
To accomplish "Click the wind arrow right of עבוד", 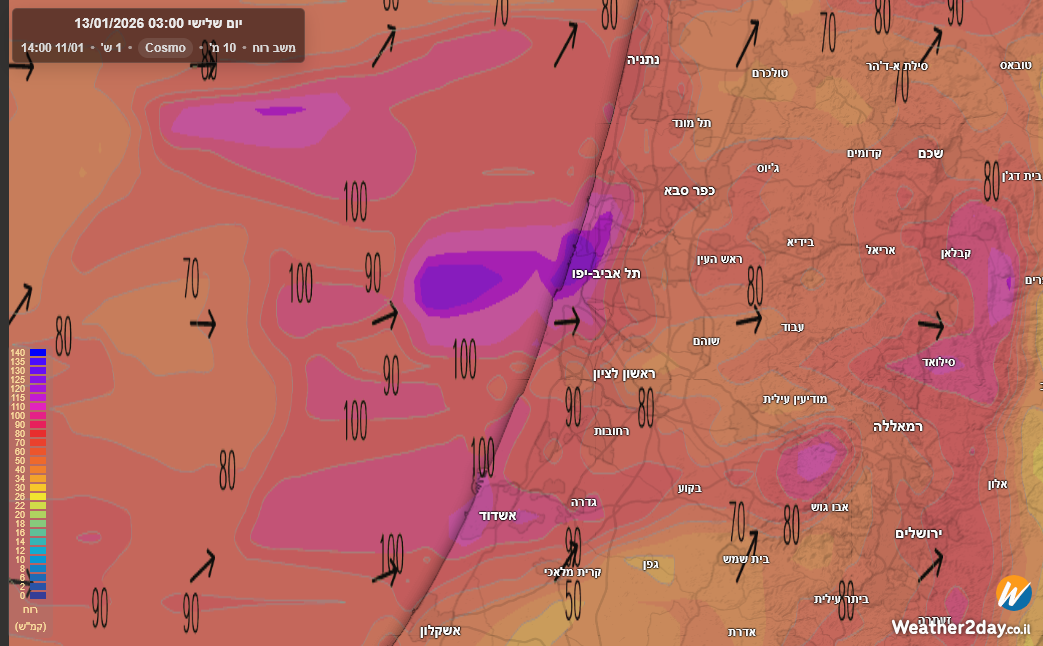I will point(748,321).
